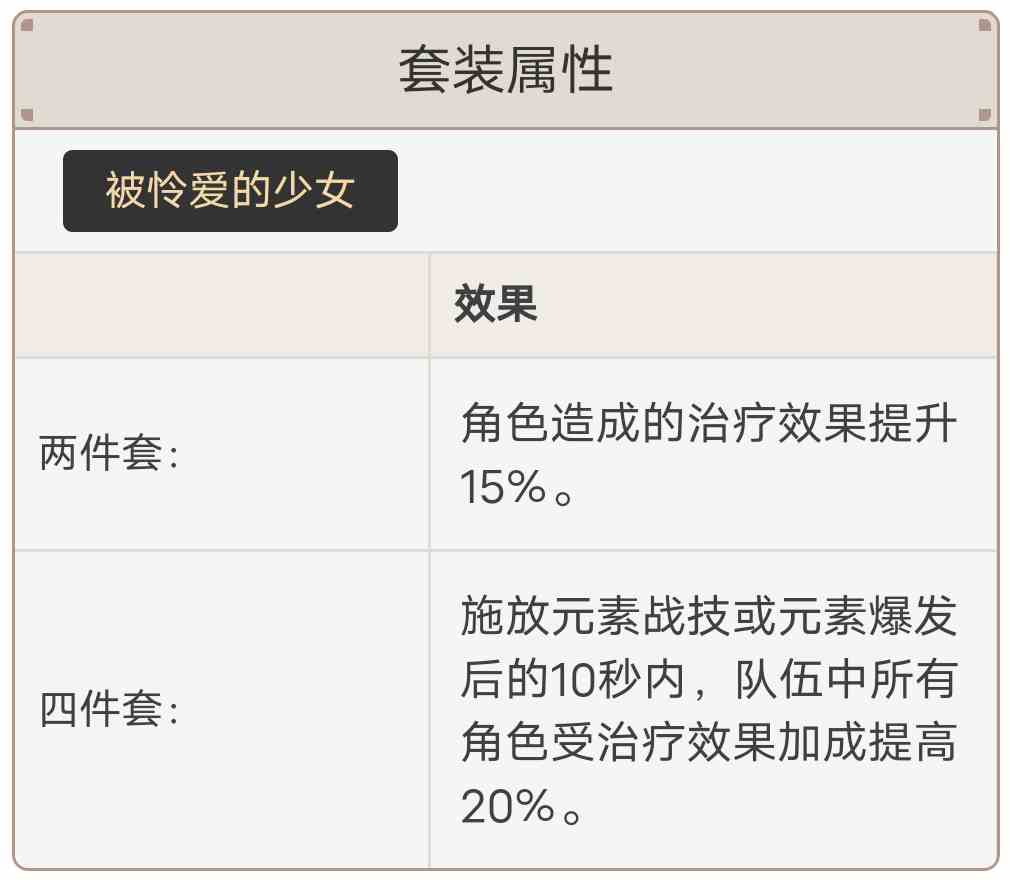
Task: Click the two-piece effect text 治疗效果提升15%
Action: (709, 454)
